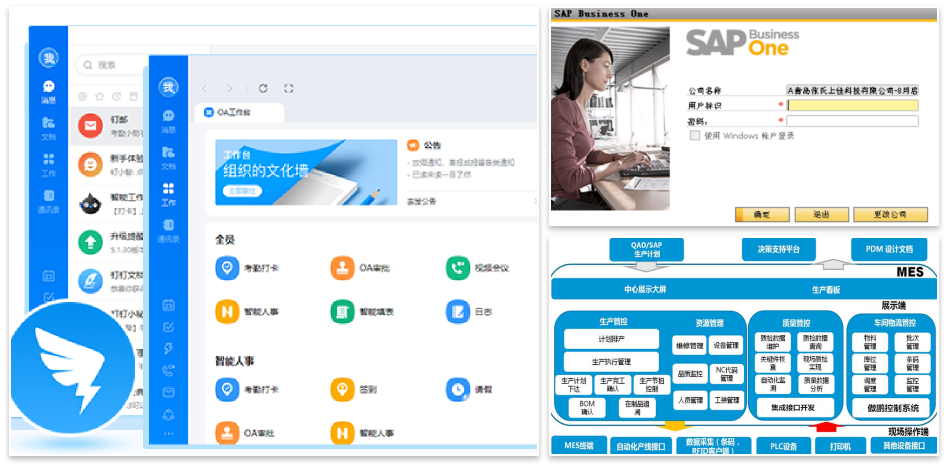Select the 计划排产 box in MES diagram
The height and width of the screenshot is (468, 948).
coord(597,339)
